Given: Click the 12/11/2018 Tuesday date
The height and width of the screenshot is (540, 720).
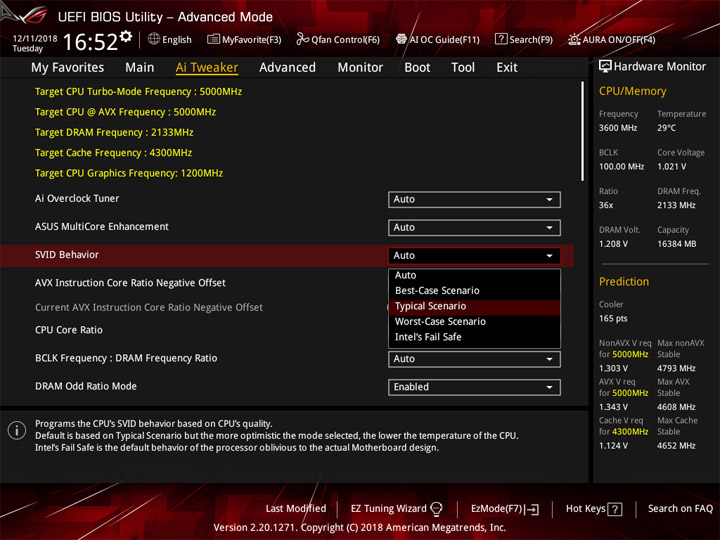Looking at the screenshot, I should [x=35, y=43].
